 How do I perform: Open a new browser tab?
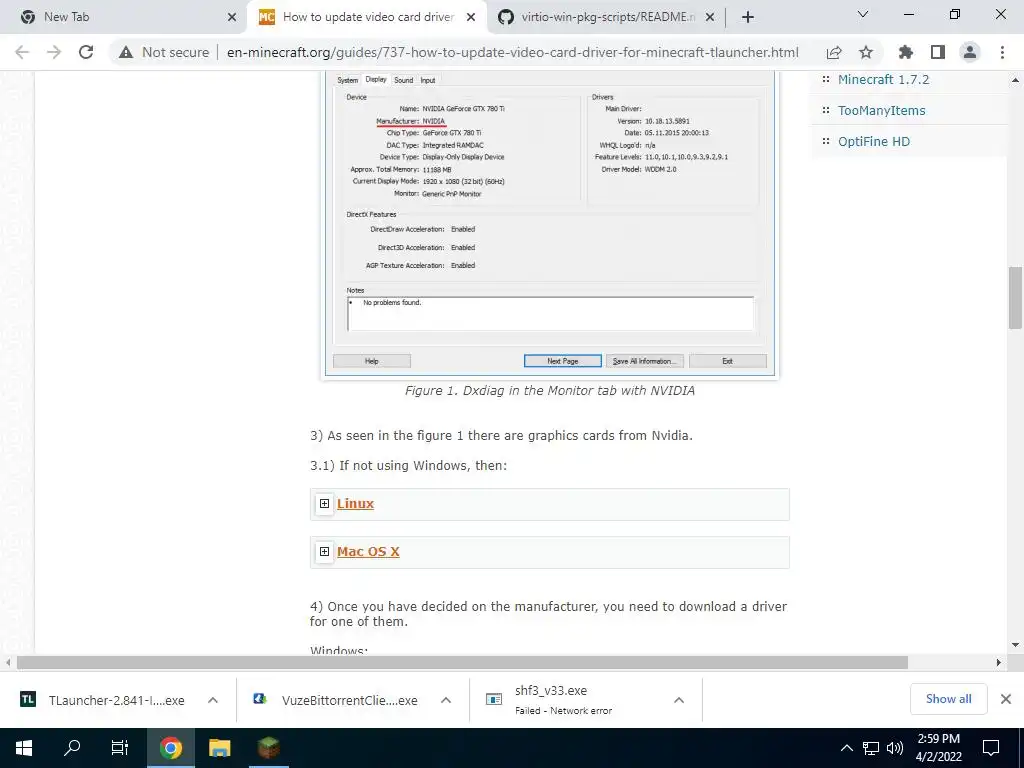click(x=748, y=17)
